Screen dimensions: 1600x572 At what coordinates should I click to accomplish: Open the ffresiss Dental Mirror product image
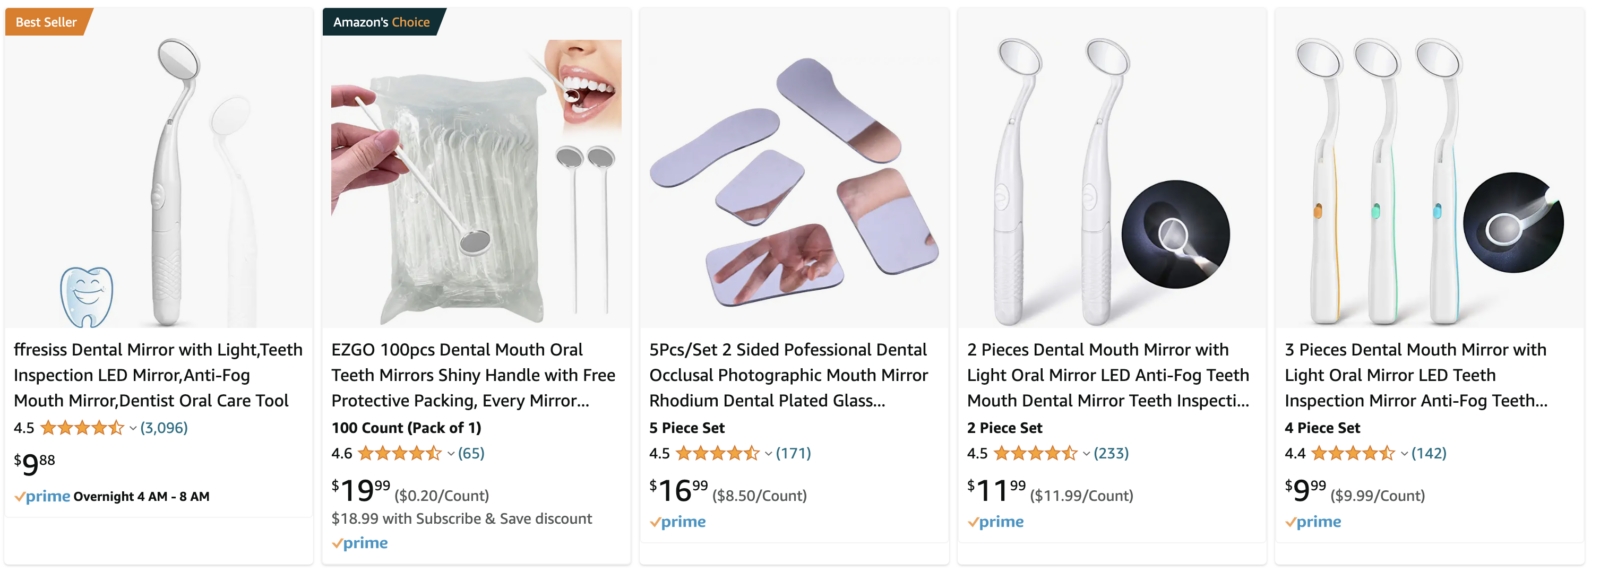159,168
